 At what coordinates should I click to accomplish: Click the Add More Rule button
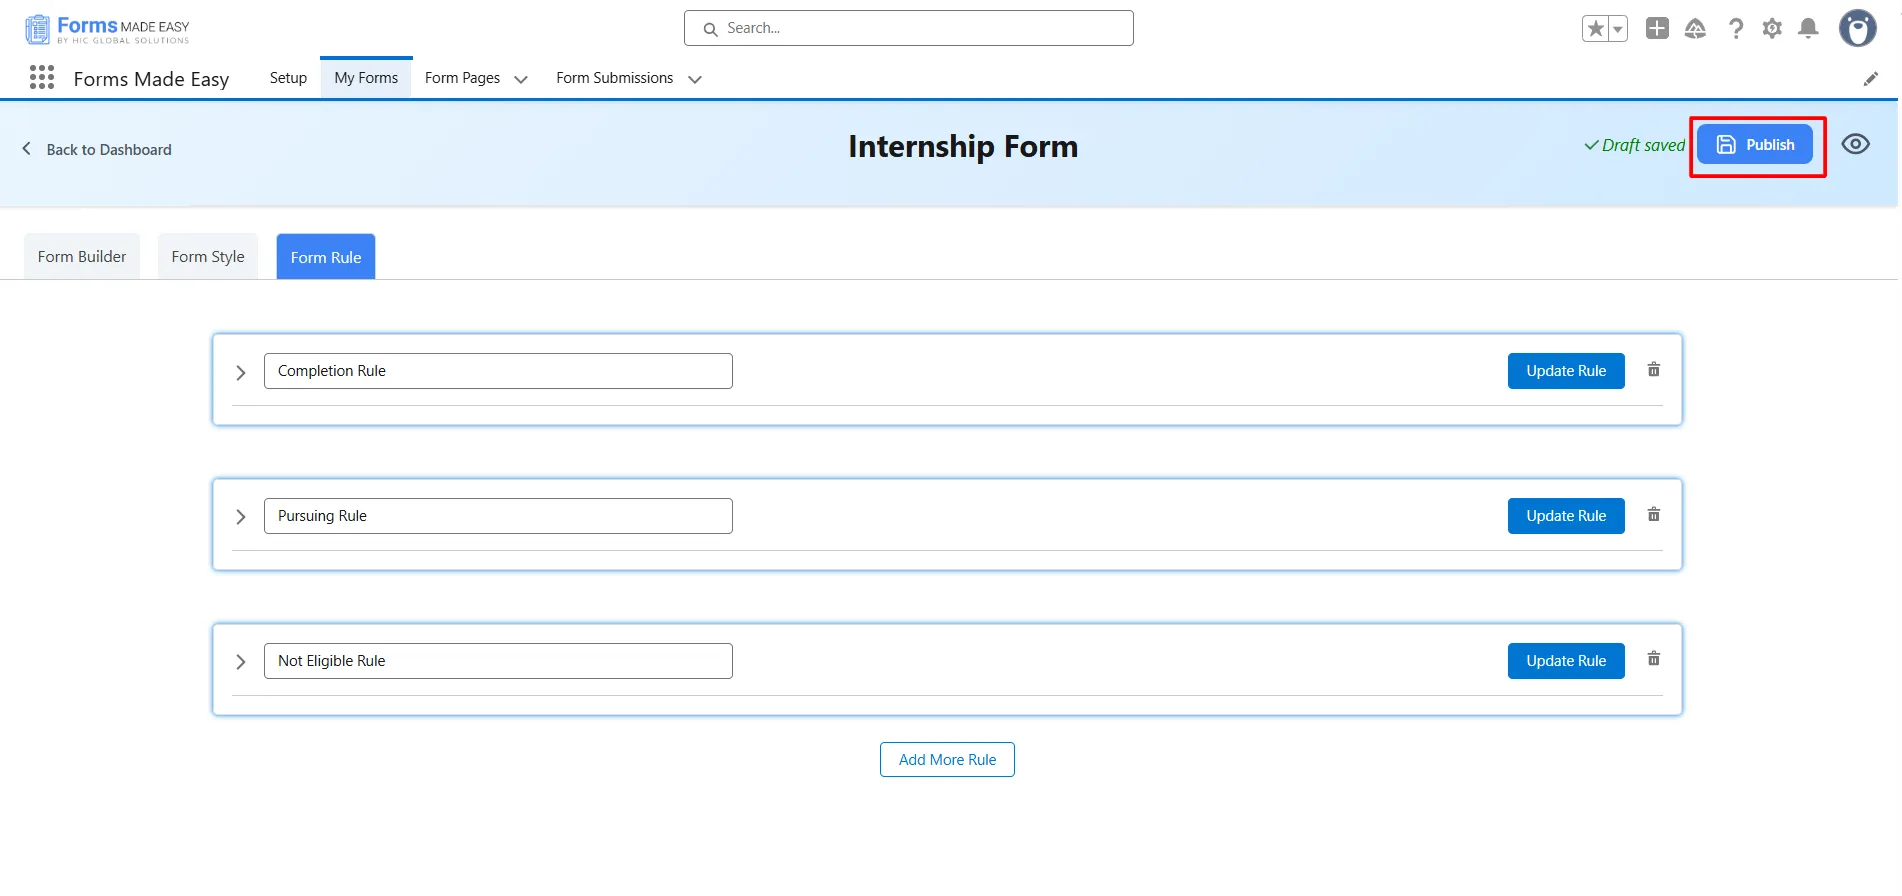click(x=947, y=760)
